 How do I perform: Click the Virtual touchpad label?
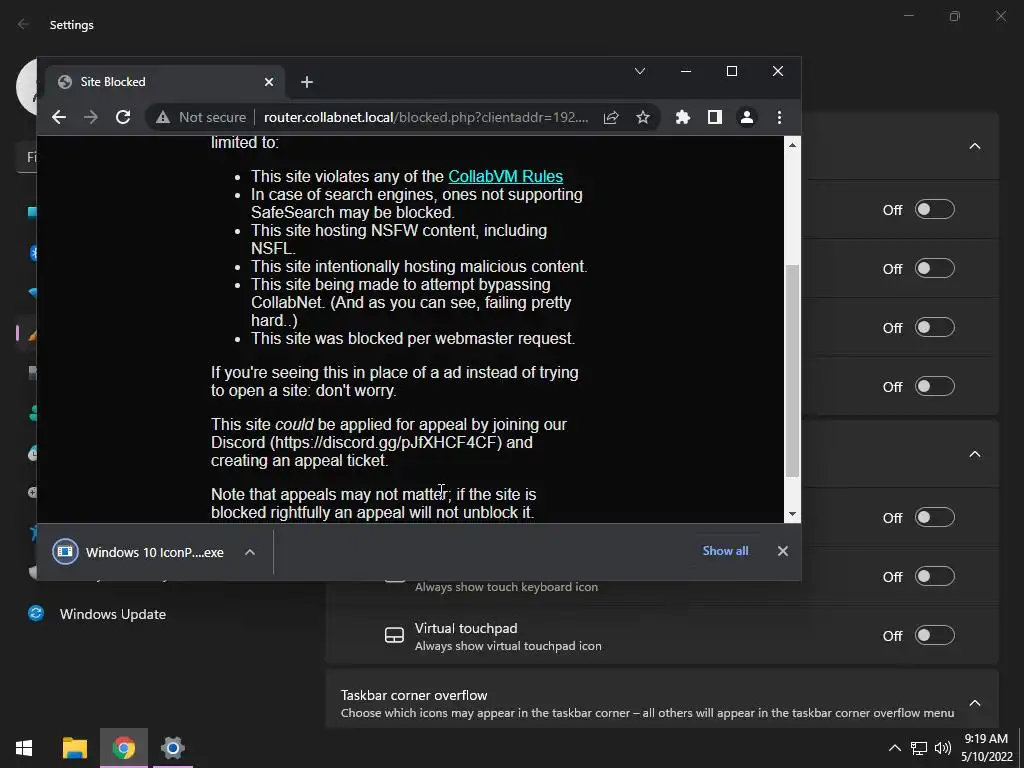466,628
